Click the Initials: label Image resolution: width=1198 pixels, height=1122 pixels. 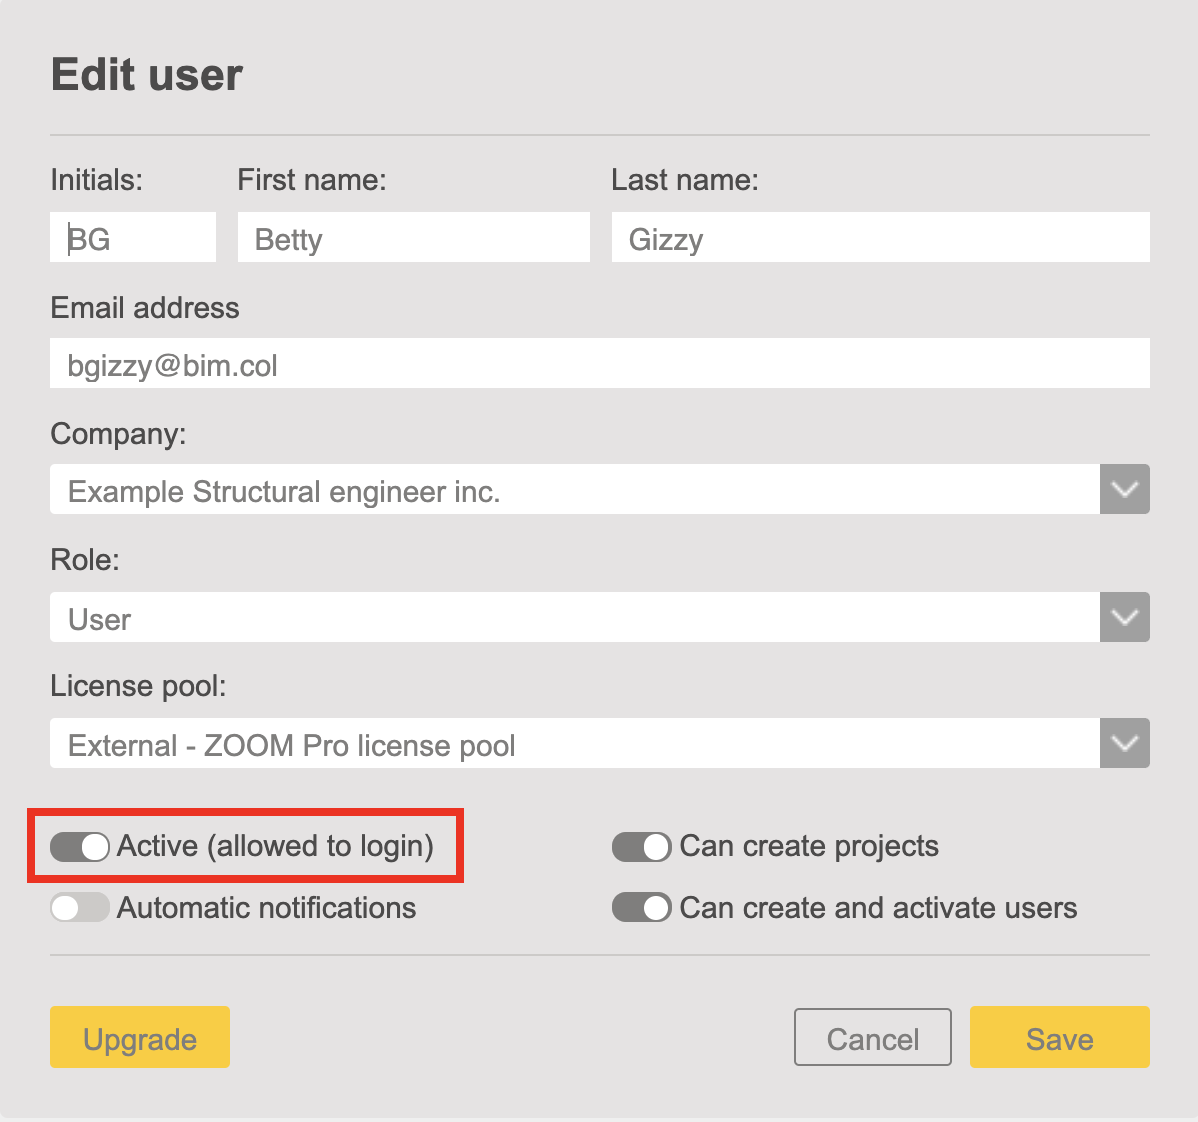pyautogui.click(x=96, y=180)
